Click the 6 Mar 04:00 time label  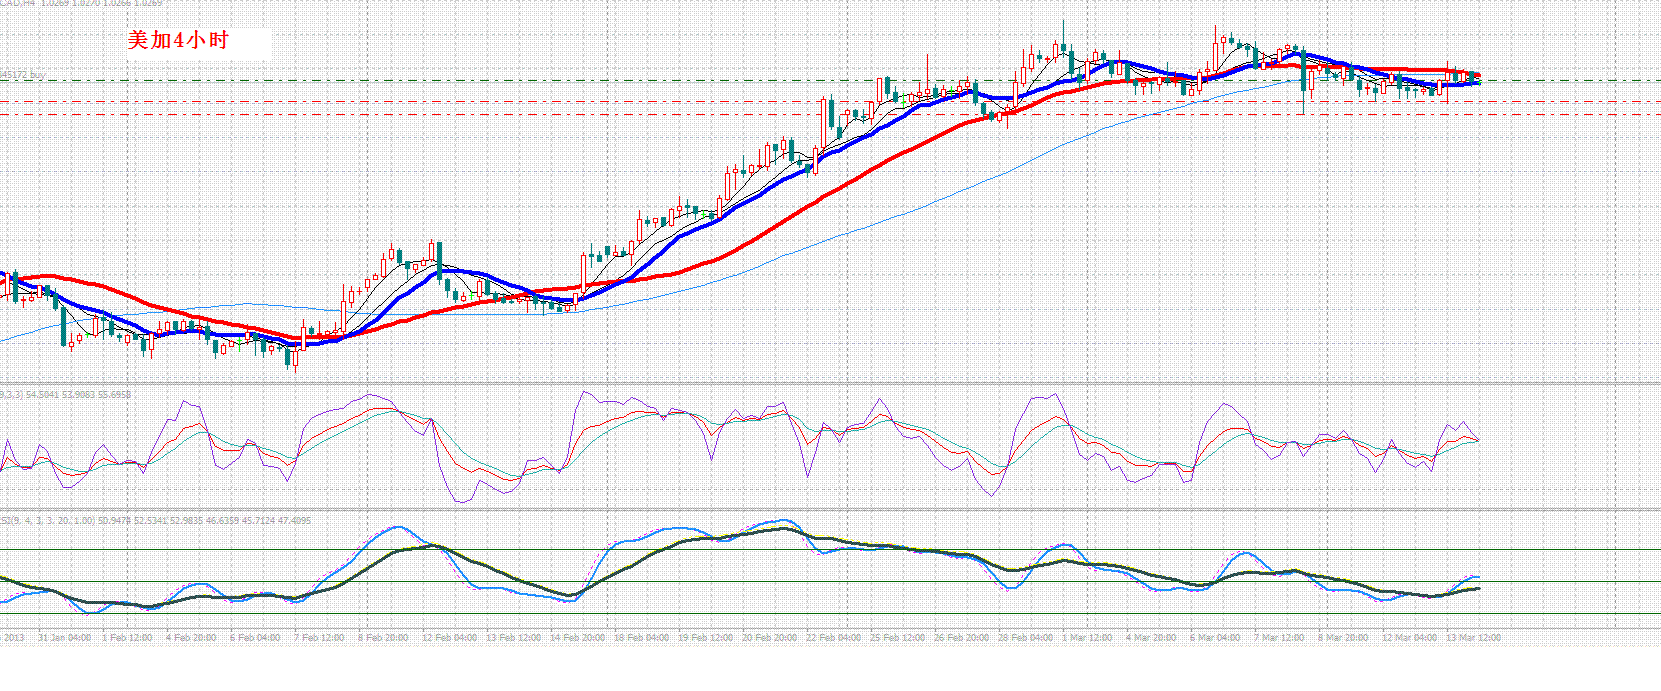[1215, 637]
